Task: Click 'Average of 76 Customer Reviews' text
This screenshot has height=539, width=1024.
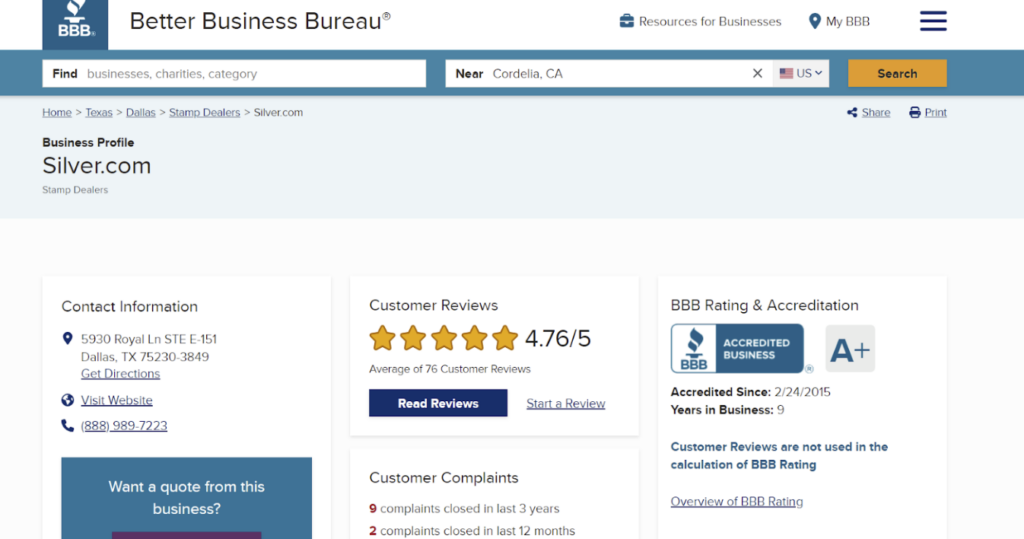Action: click(450, 369)
